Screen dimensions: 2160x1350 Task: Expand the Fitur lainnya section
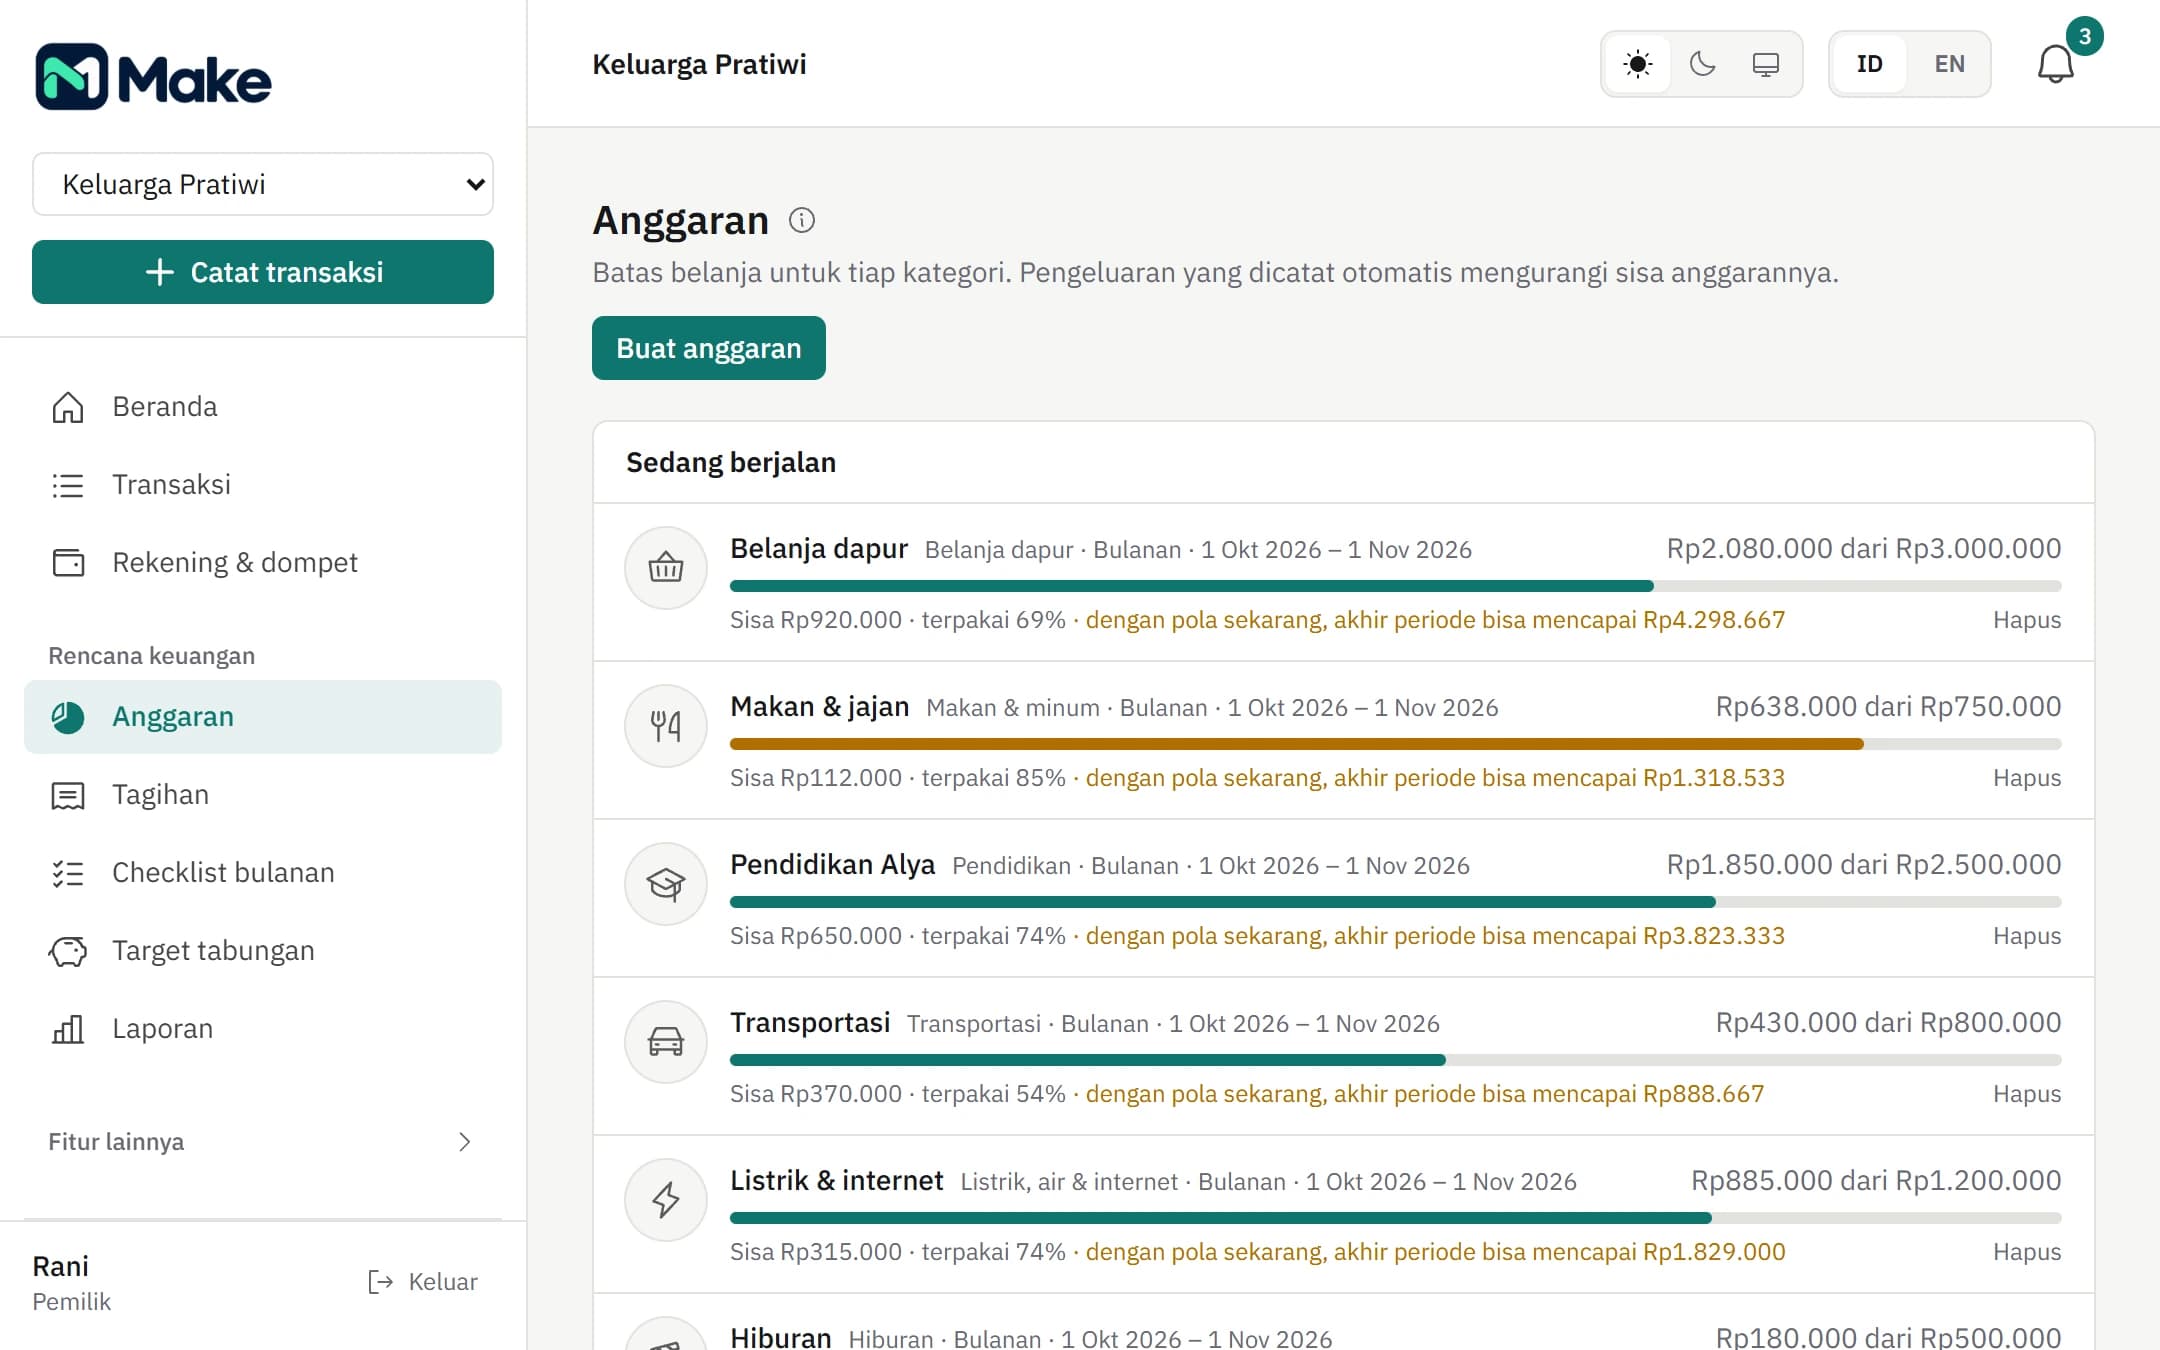tap(263, 1142)
